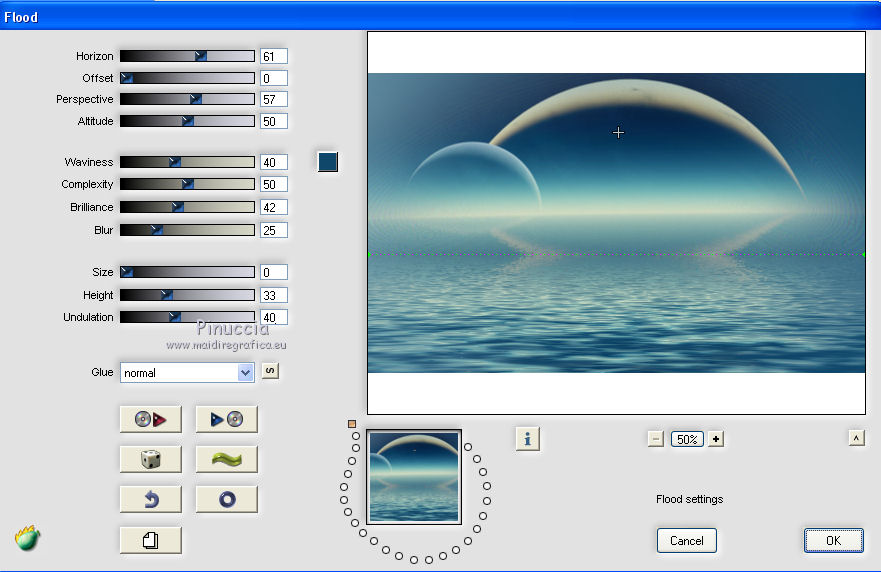The height and width of the screenshot is (572, 881).
Task: Open the info 'i' button
Action: (528, 439)
